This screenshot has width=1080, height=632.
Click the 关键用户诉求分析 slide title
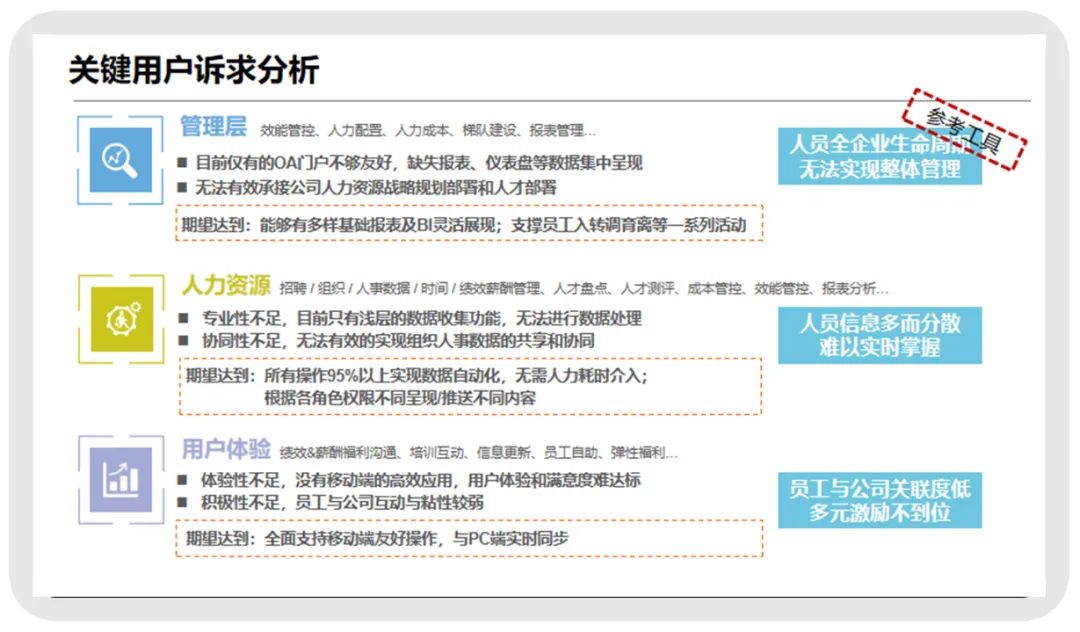coord(194,70)
